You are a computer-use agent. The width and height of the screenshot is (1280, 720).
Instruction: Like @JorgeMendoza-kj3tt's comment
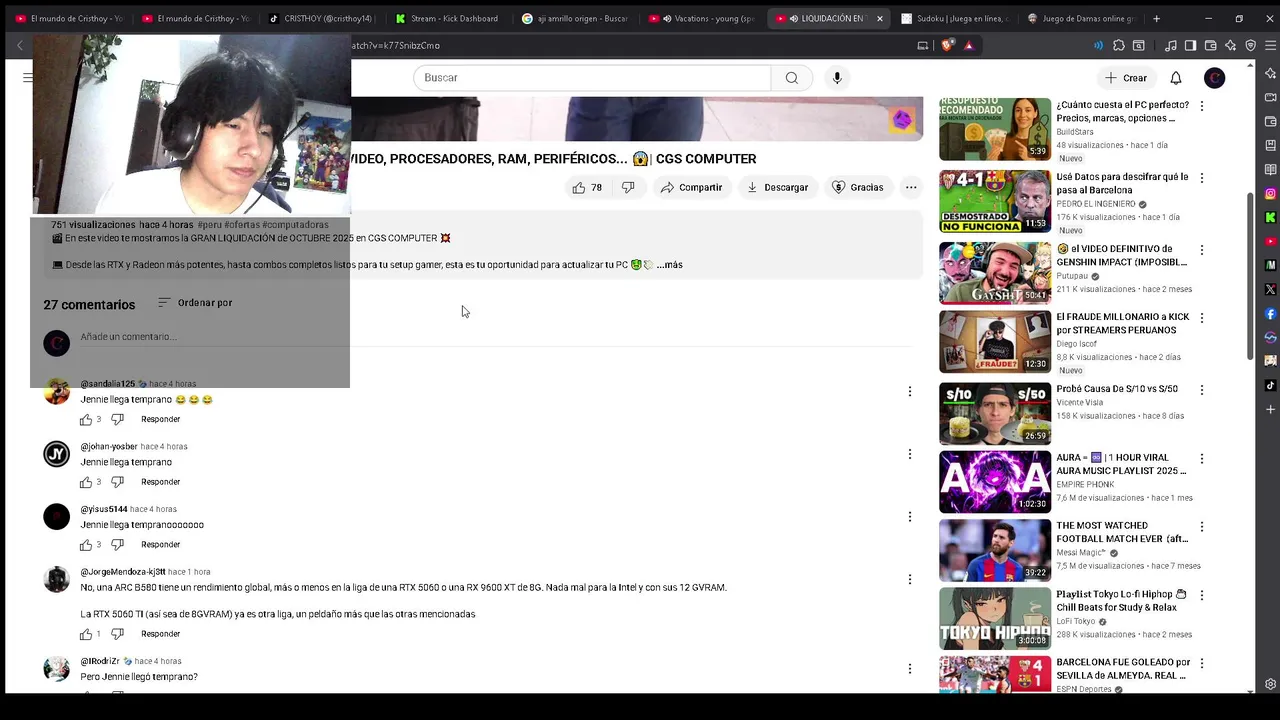click(86, 634)
